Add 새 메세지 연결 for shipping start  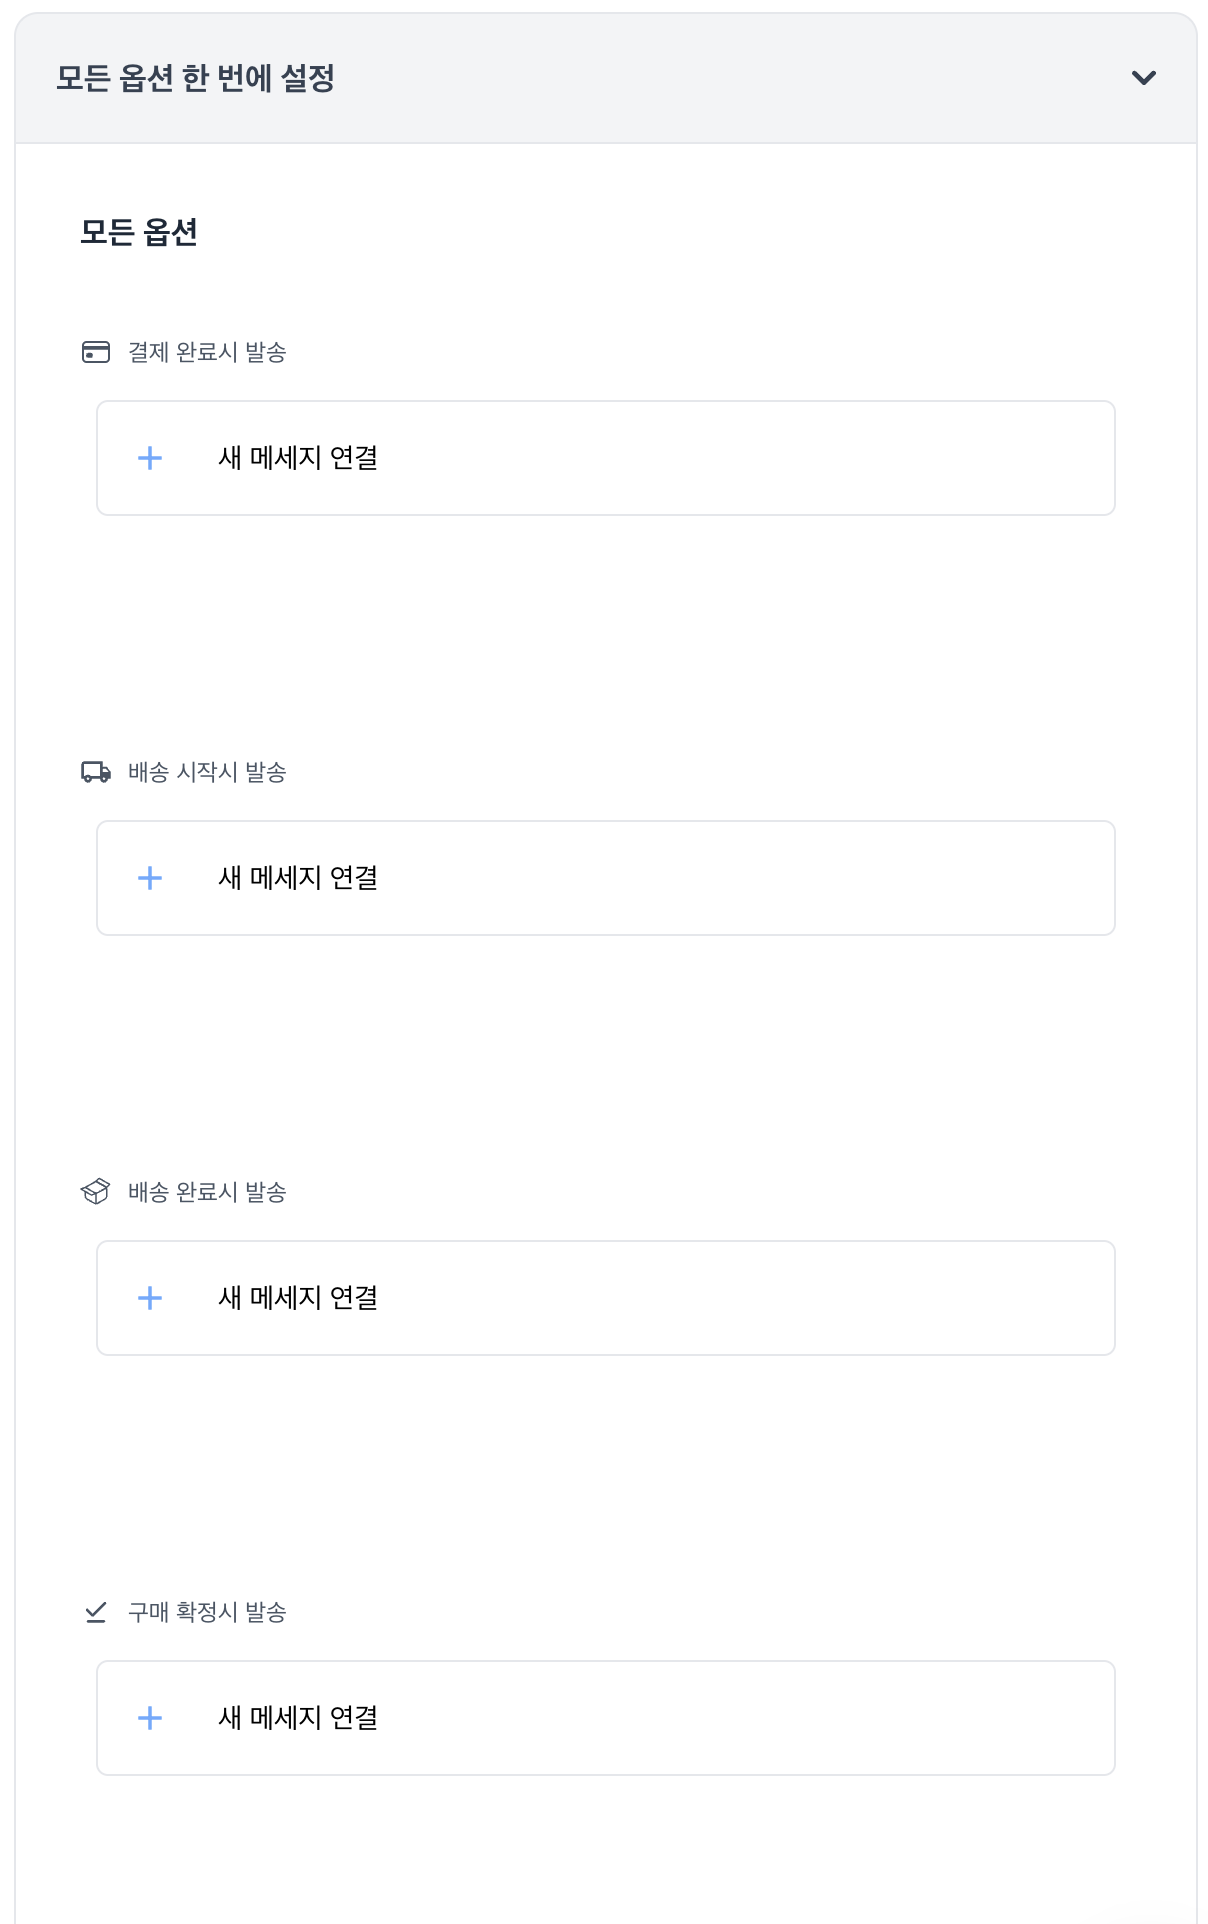pos(605,878)
